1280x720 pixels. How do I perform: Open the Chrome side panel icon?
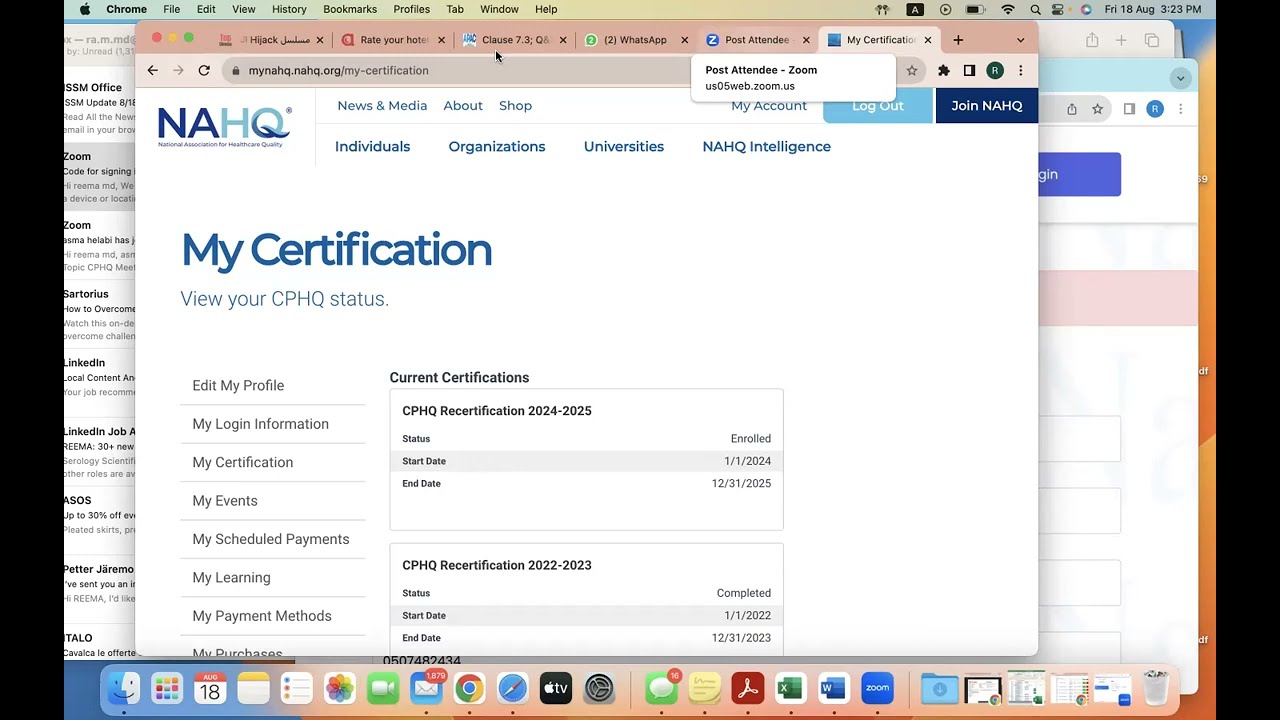coord(969,71)
